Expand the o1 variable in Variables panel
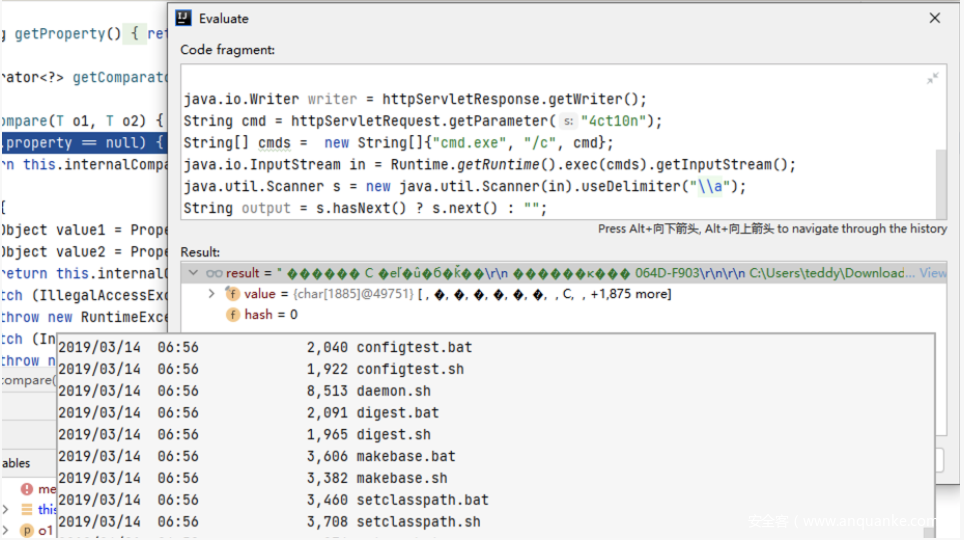 6,530
